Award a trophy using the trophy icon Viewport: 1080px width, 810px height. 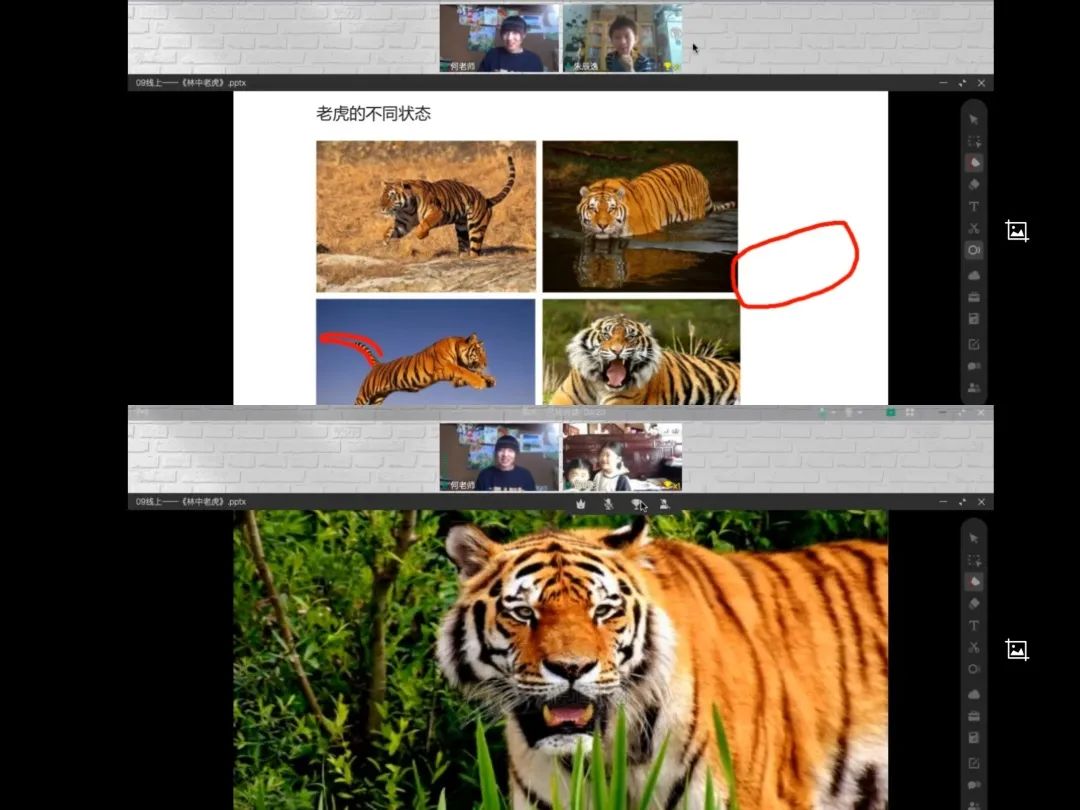coord(636,504)
